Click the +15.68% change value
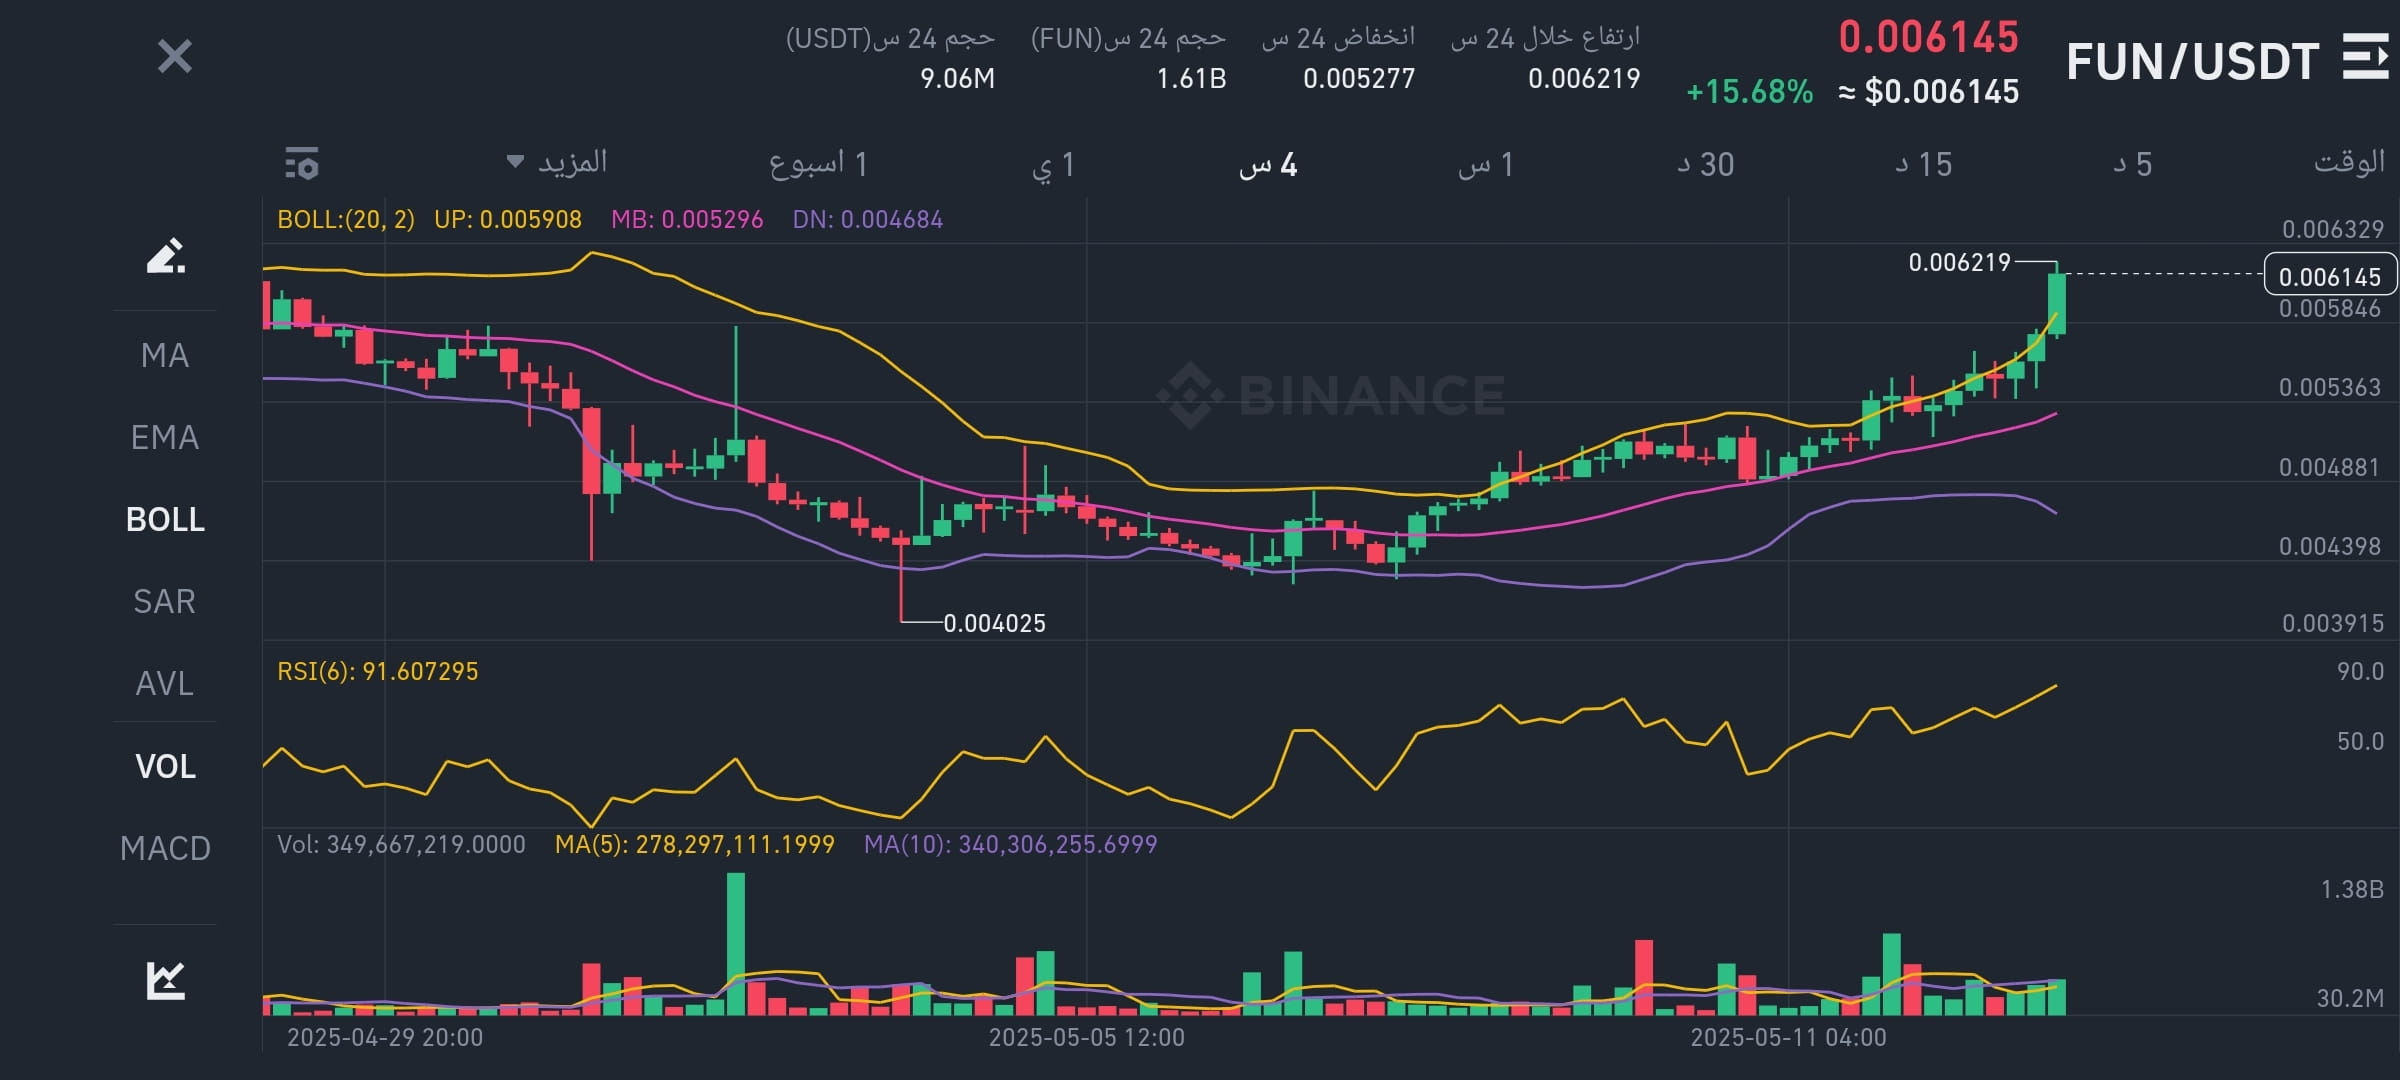The width and height of the screenshot is (2400, 1080). click(1749, 92)
